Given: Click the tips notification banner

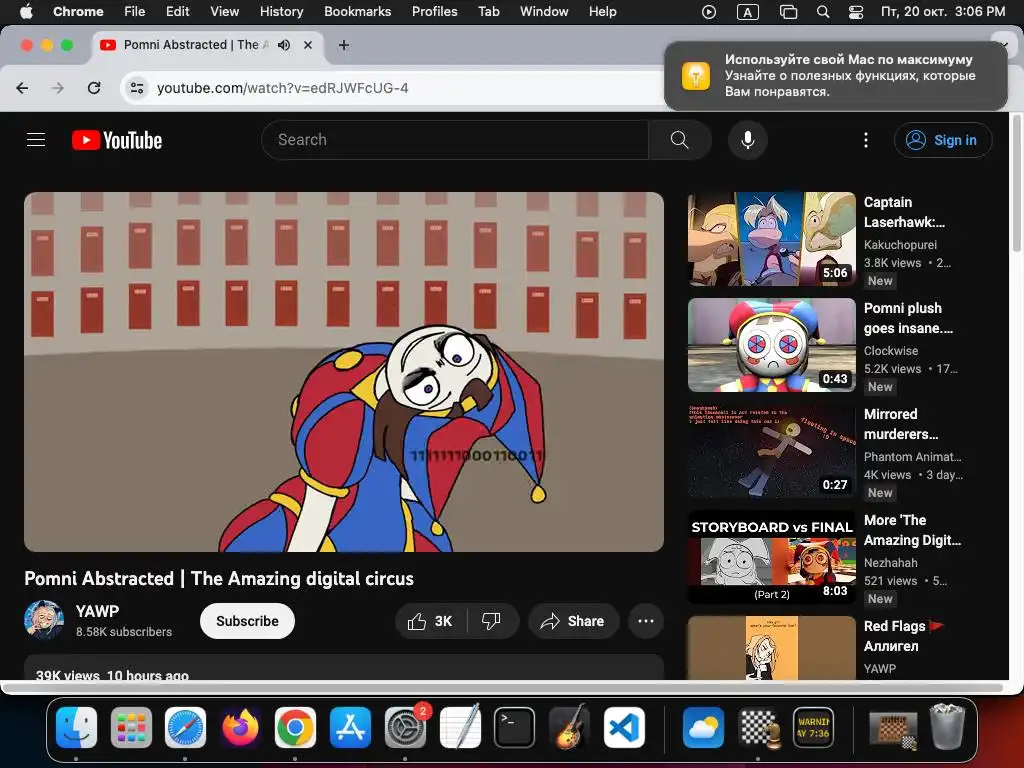Looking at the screenshot, I should point(835,75).
